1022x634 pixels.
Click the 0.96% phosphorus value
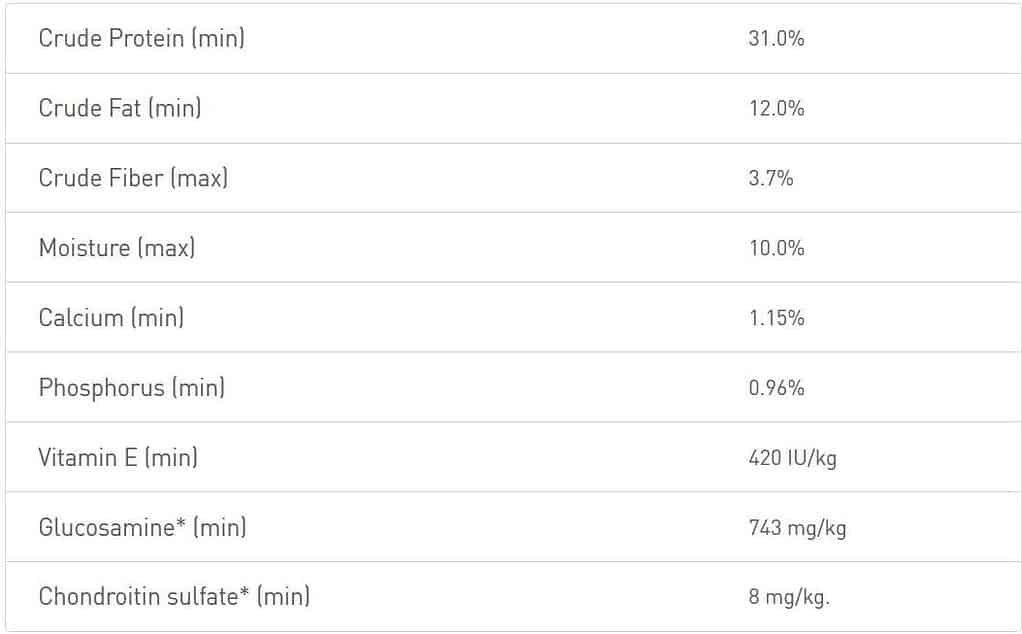(776, 388)
